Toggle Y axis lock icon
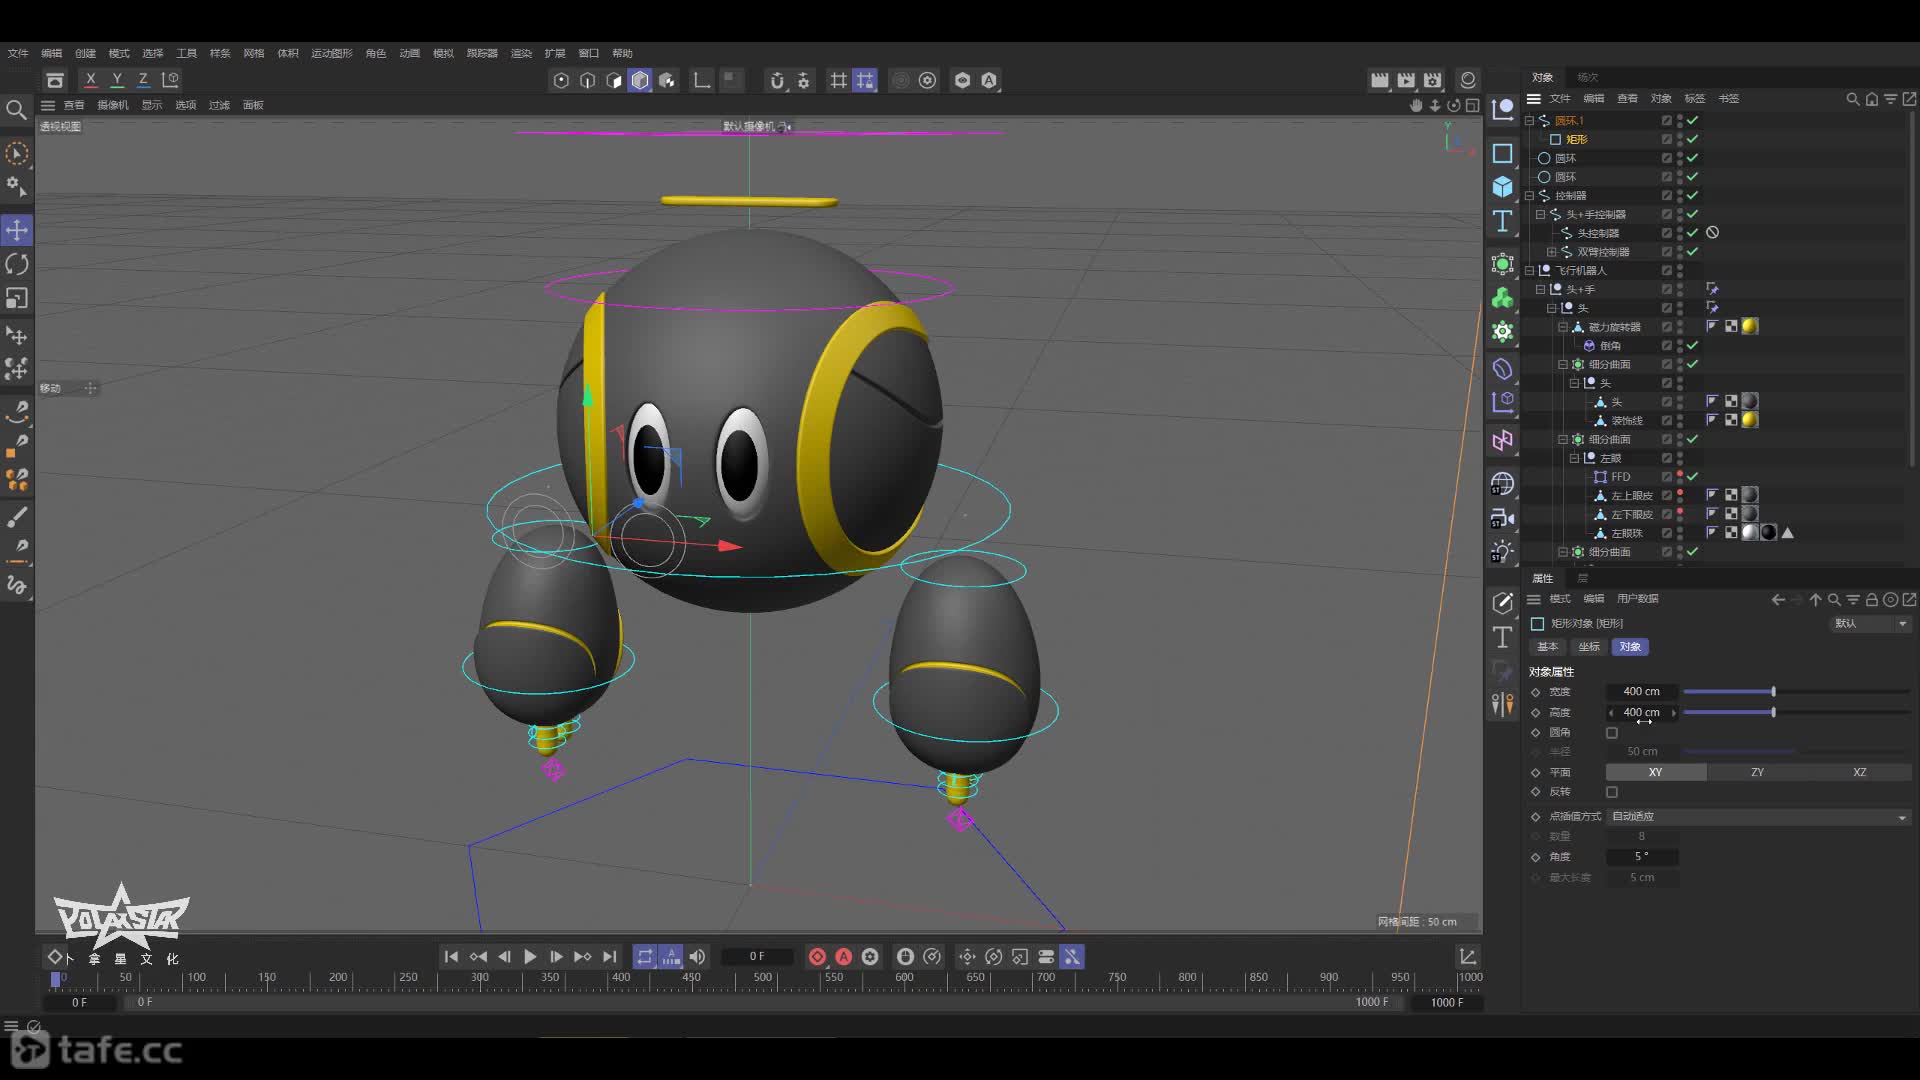The image size is (1920, 1080). [x=117, y=79]
